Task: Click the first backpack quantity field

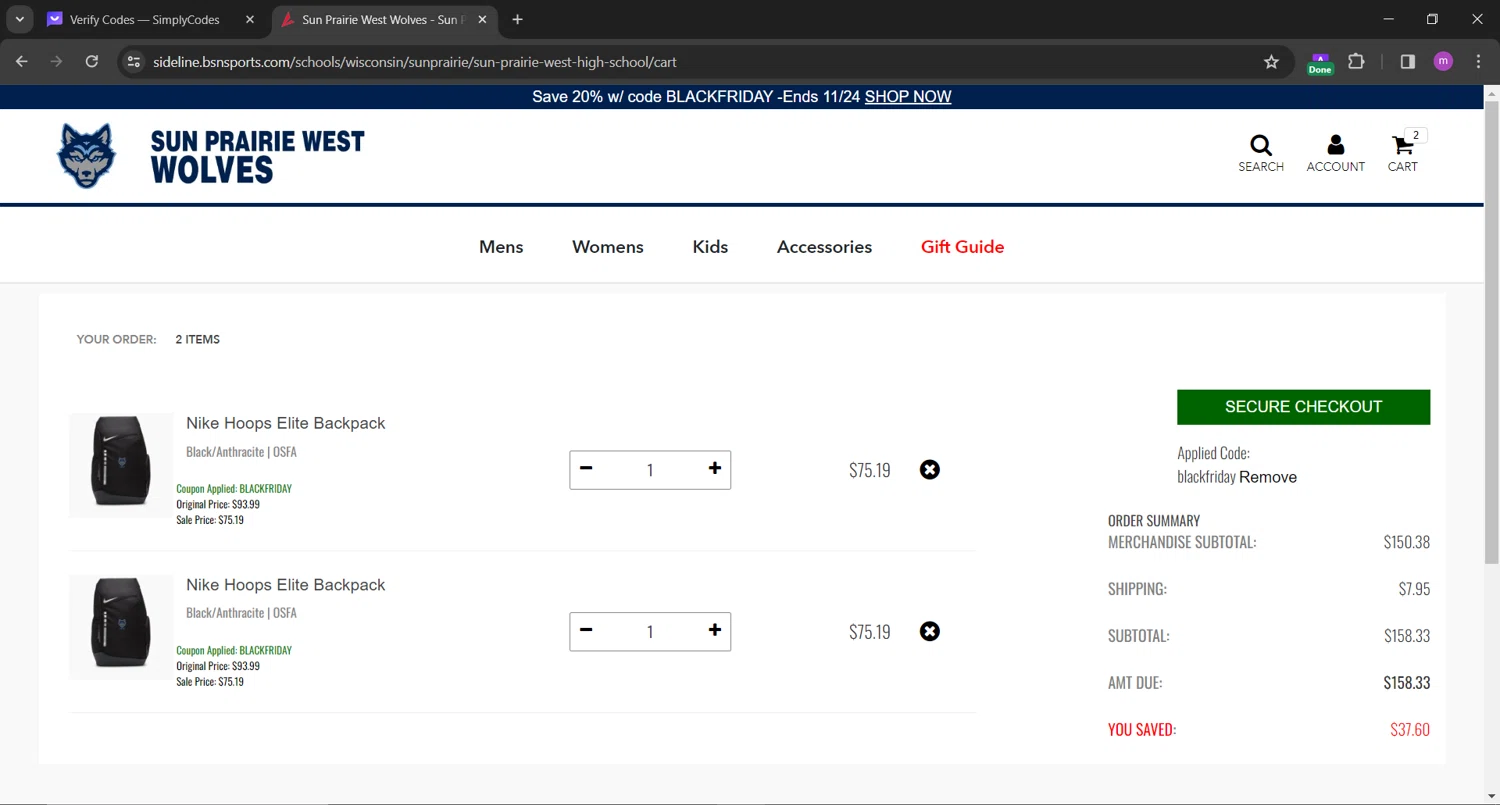Action: pos(650,470)
